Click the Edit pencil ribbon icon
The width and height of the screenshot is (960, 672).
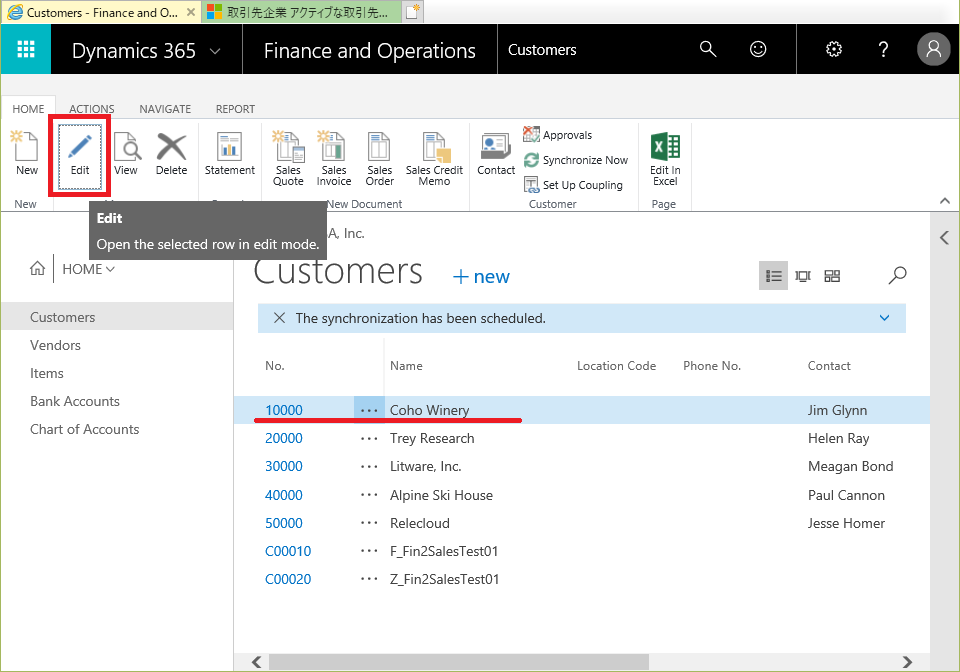[80, 154]
